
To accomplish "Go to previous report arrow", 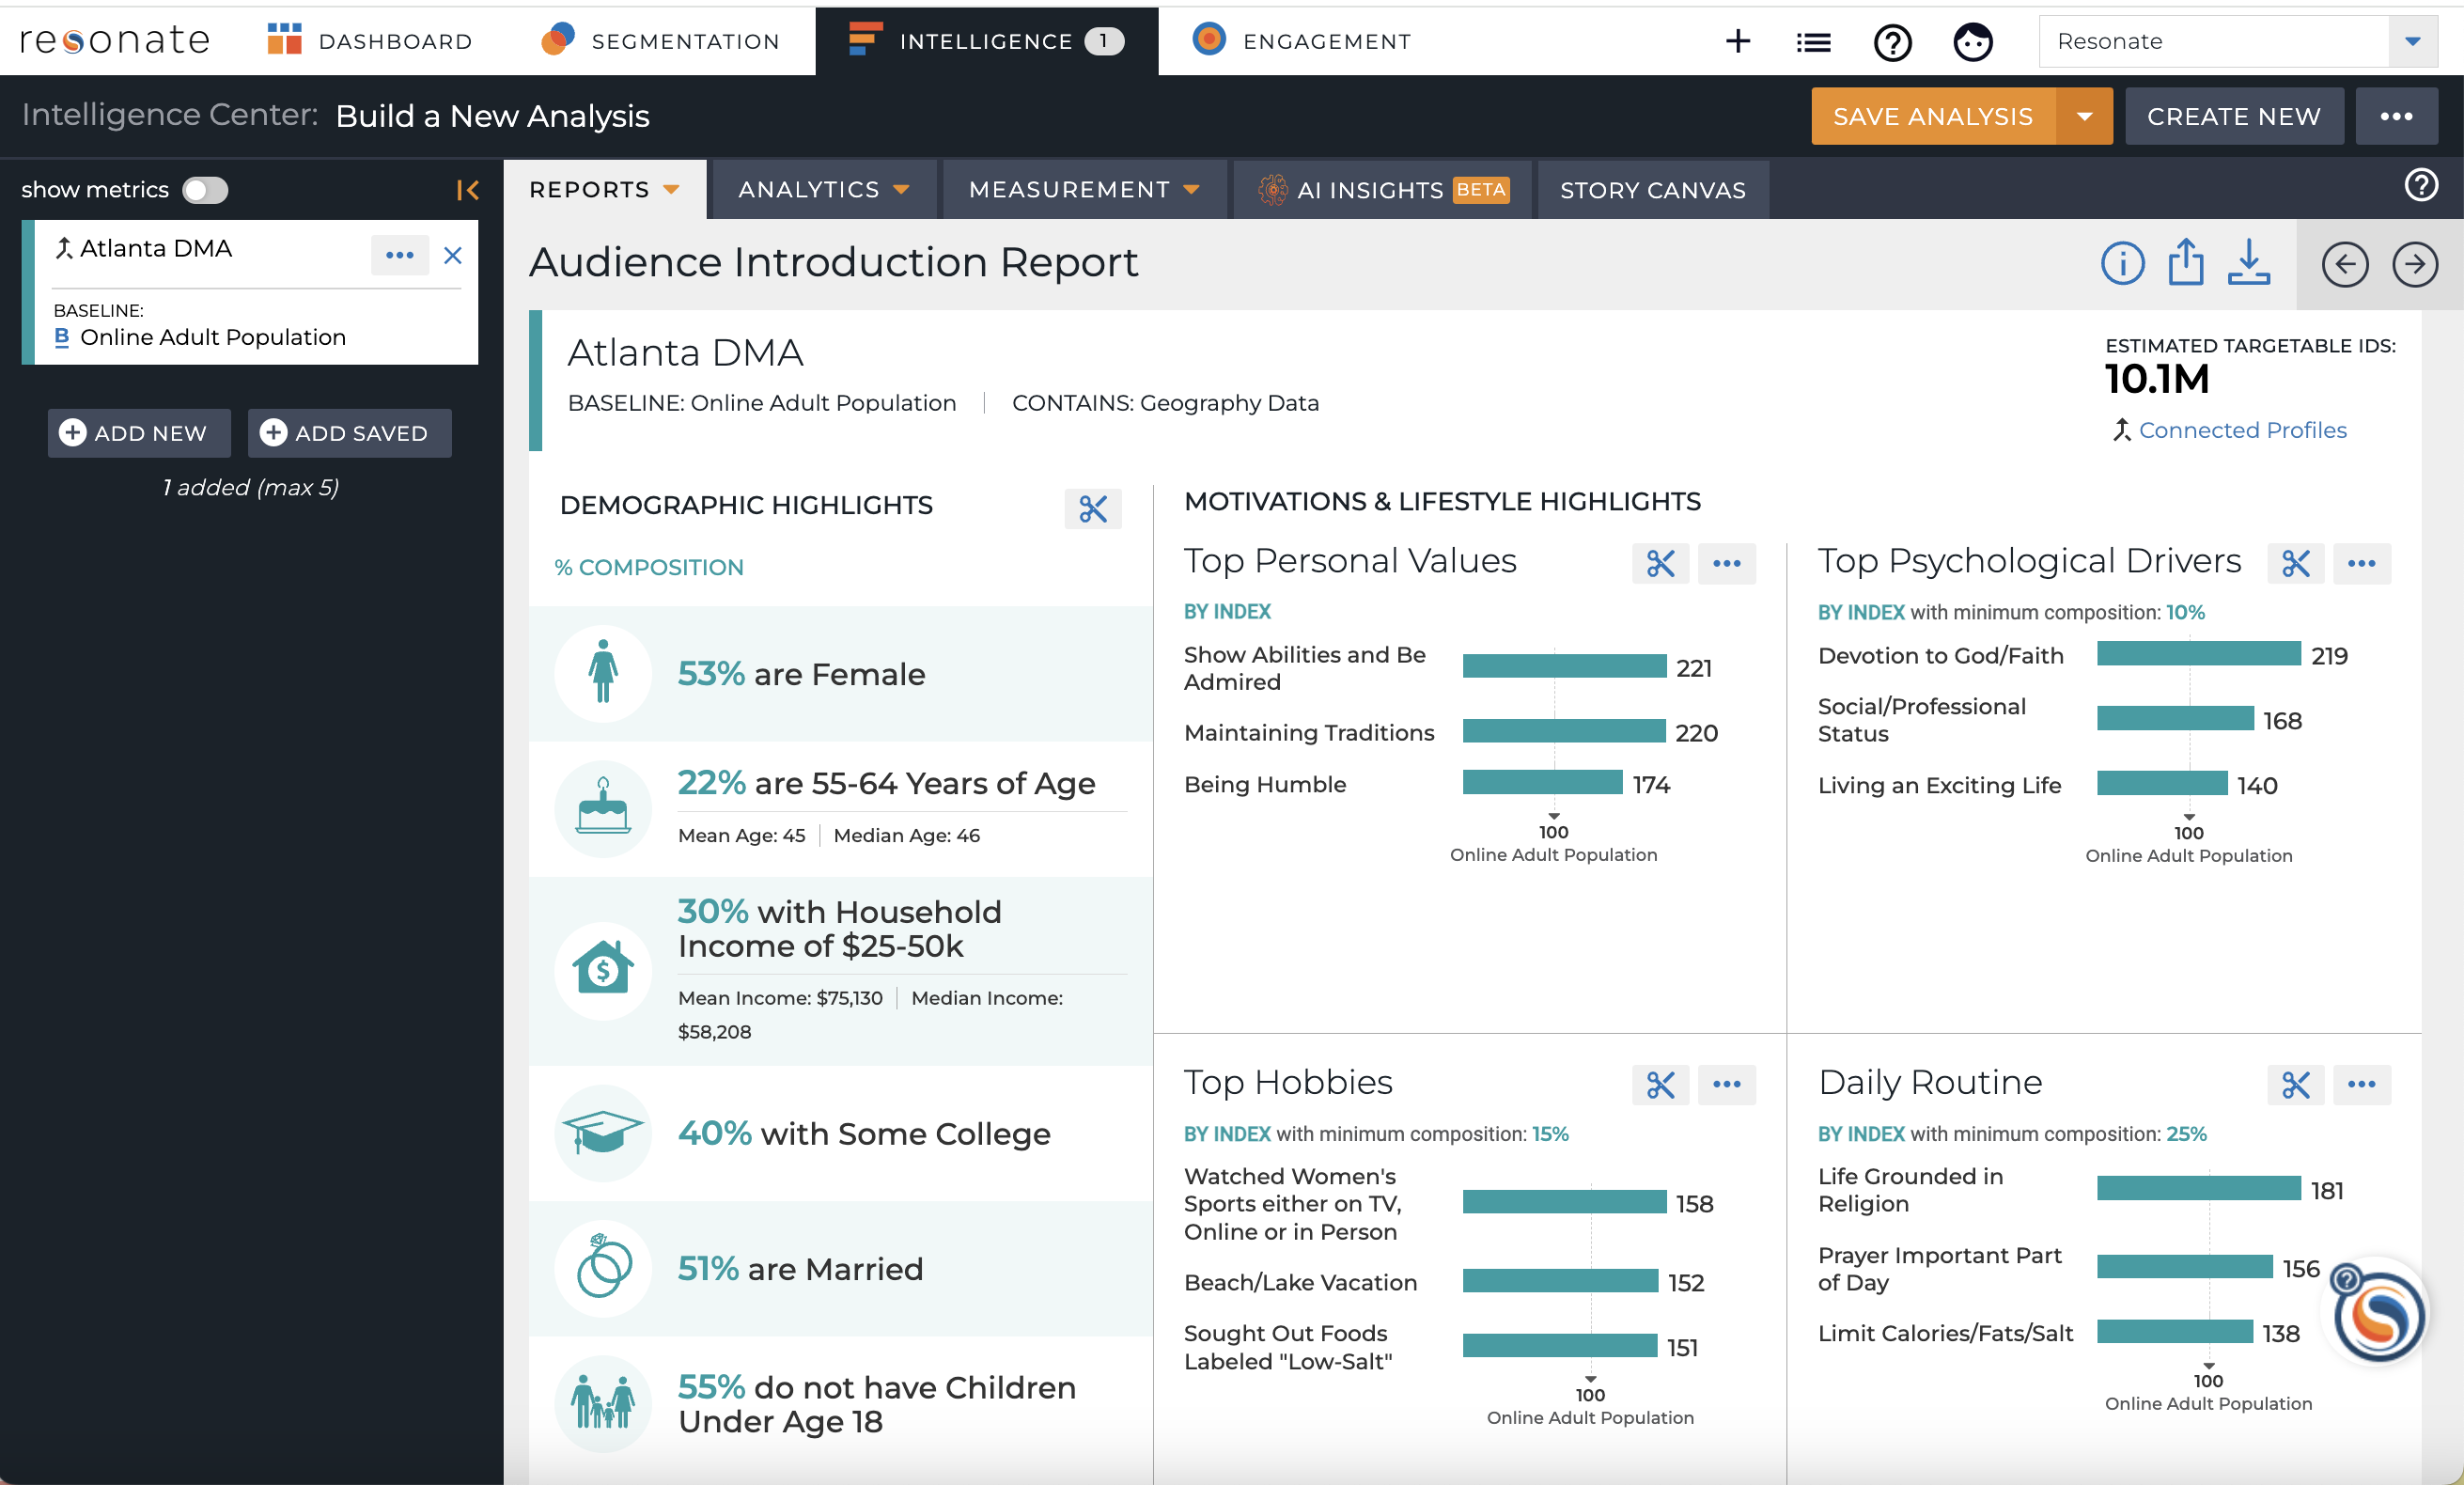I will 2345,264.
